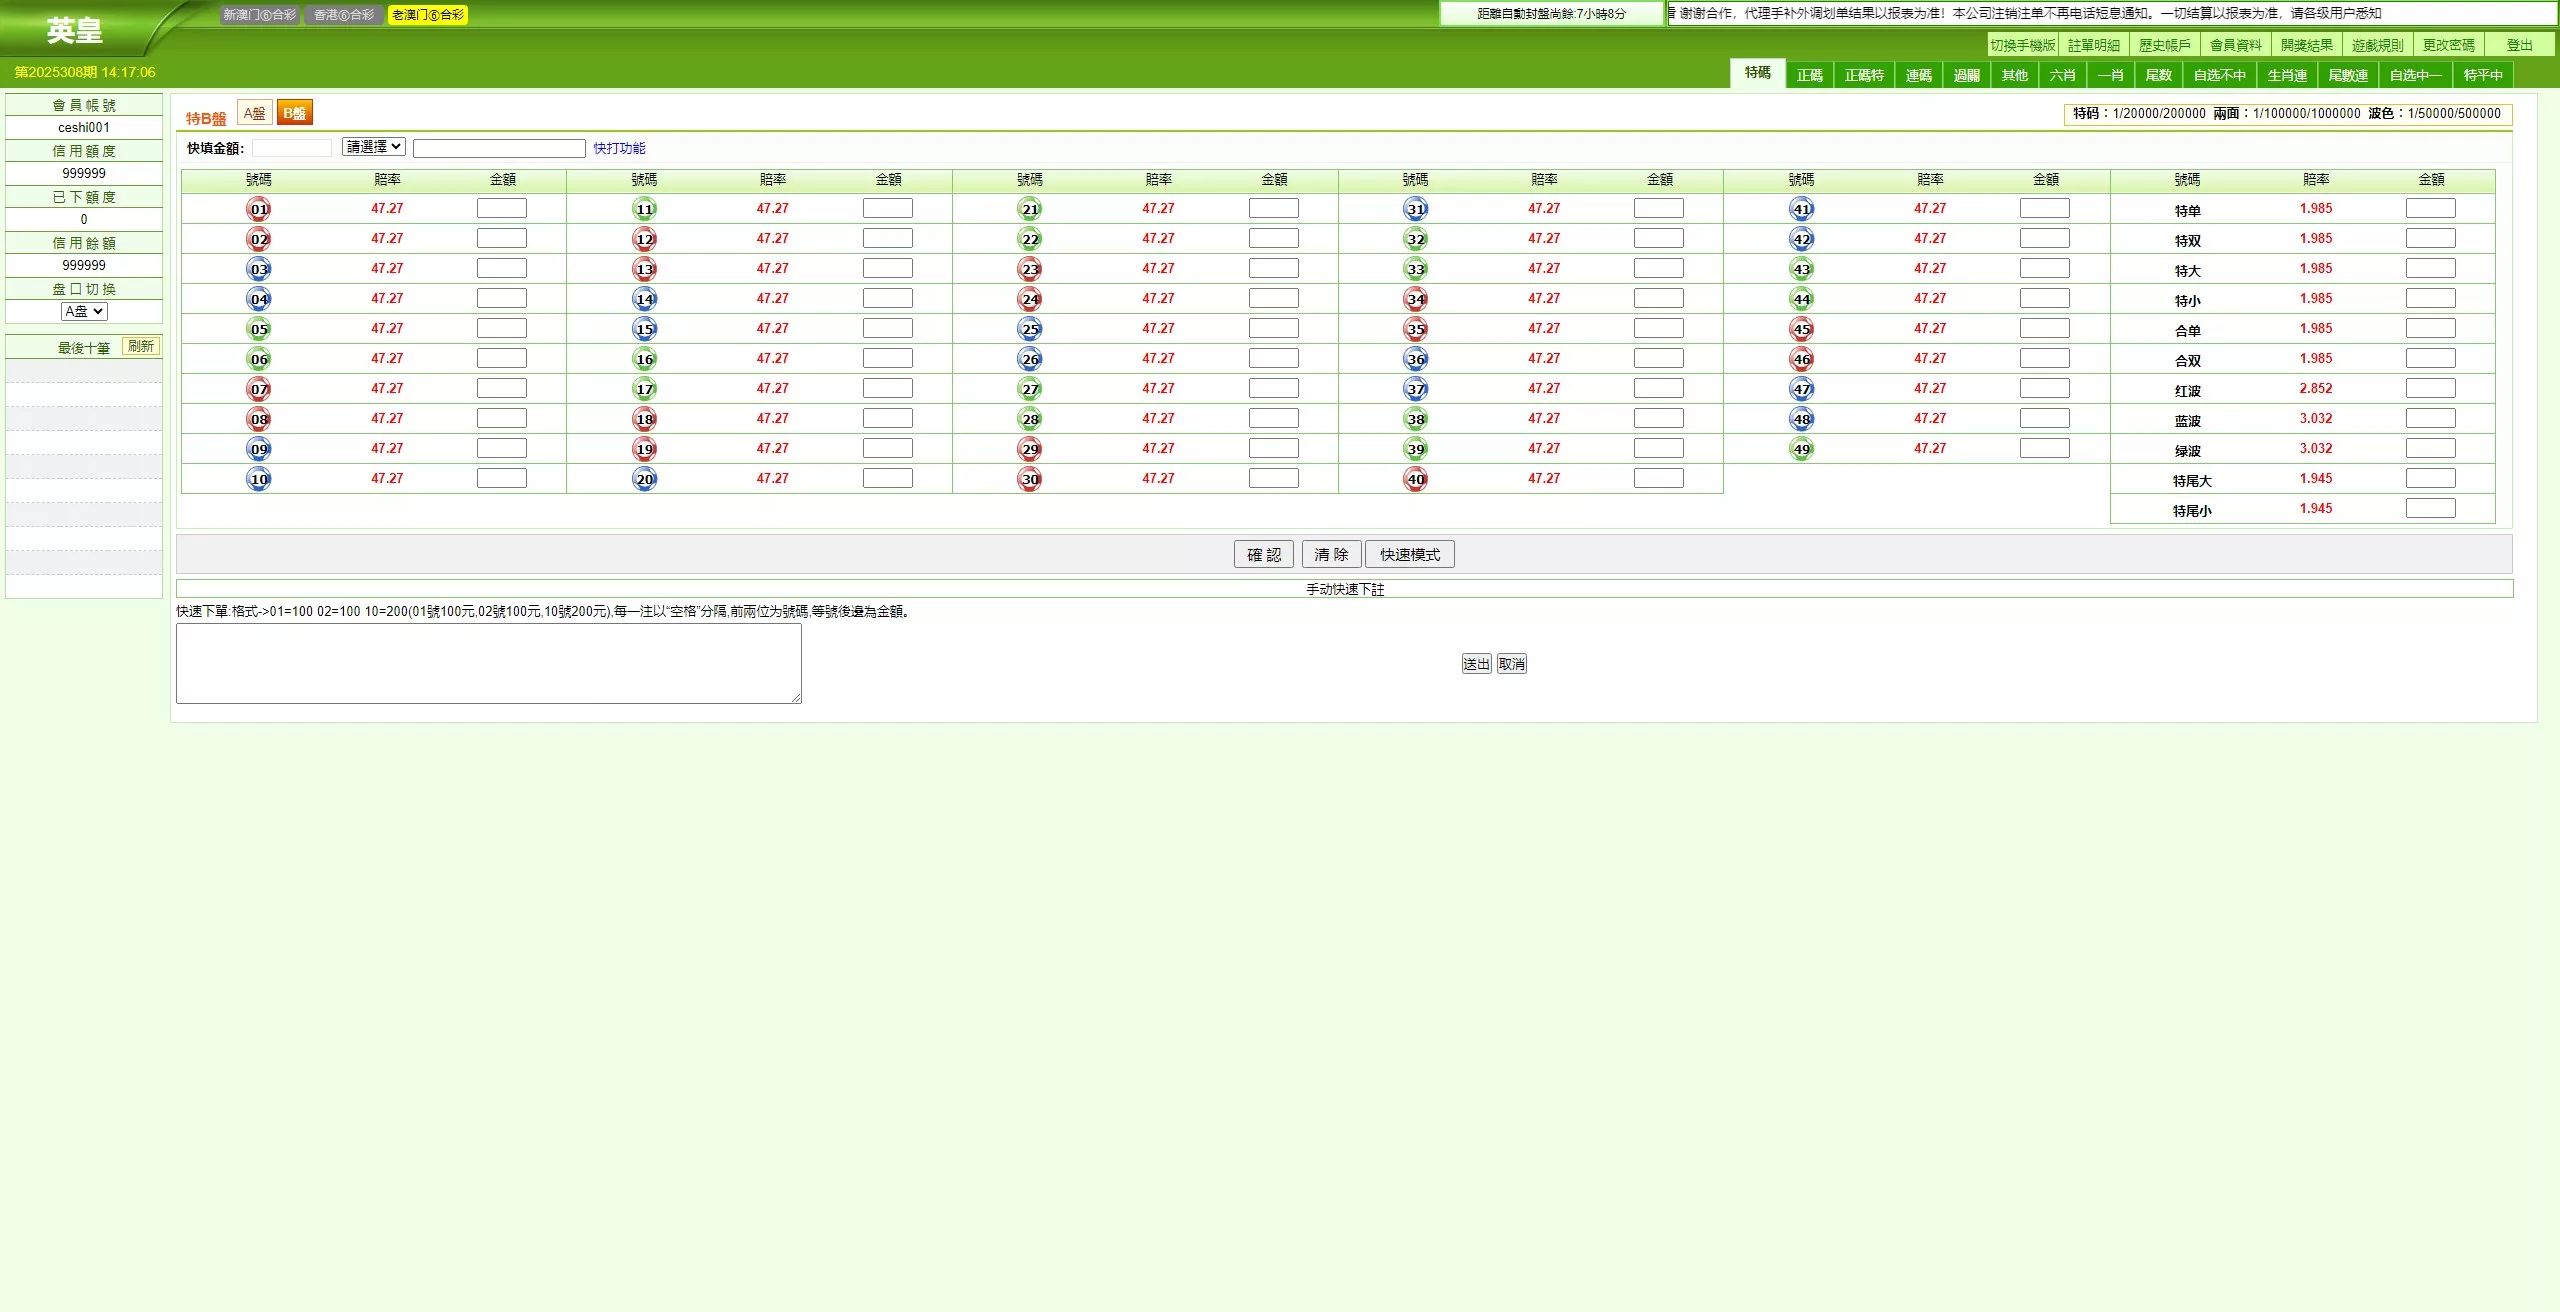Switch to A盤 odds board
This screenshot has height=1312, width=2560.
coord(255,113)
